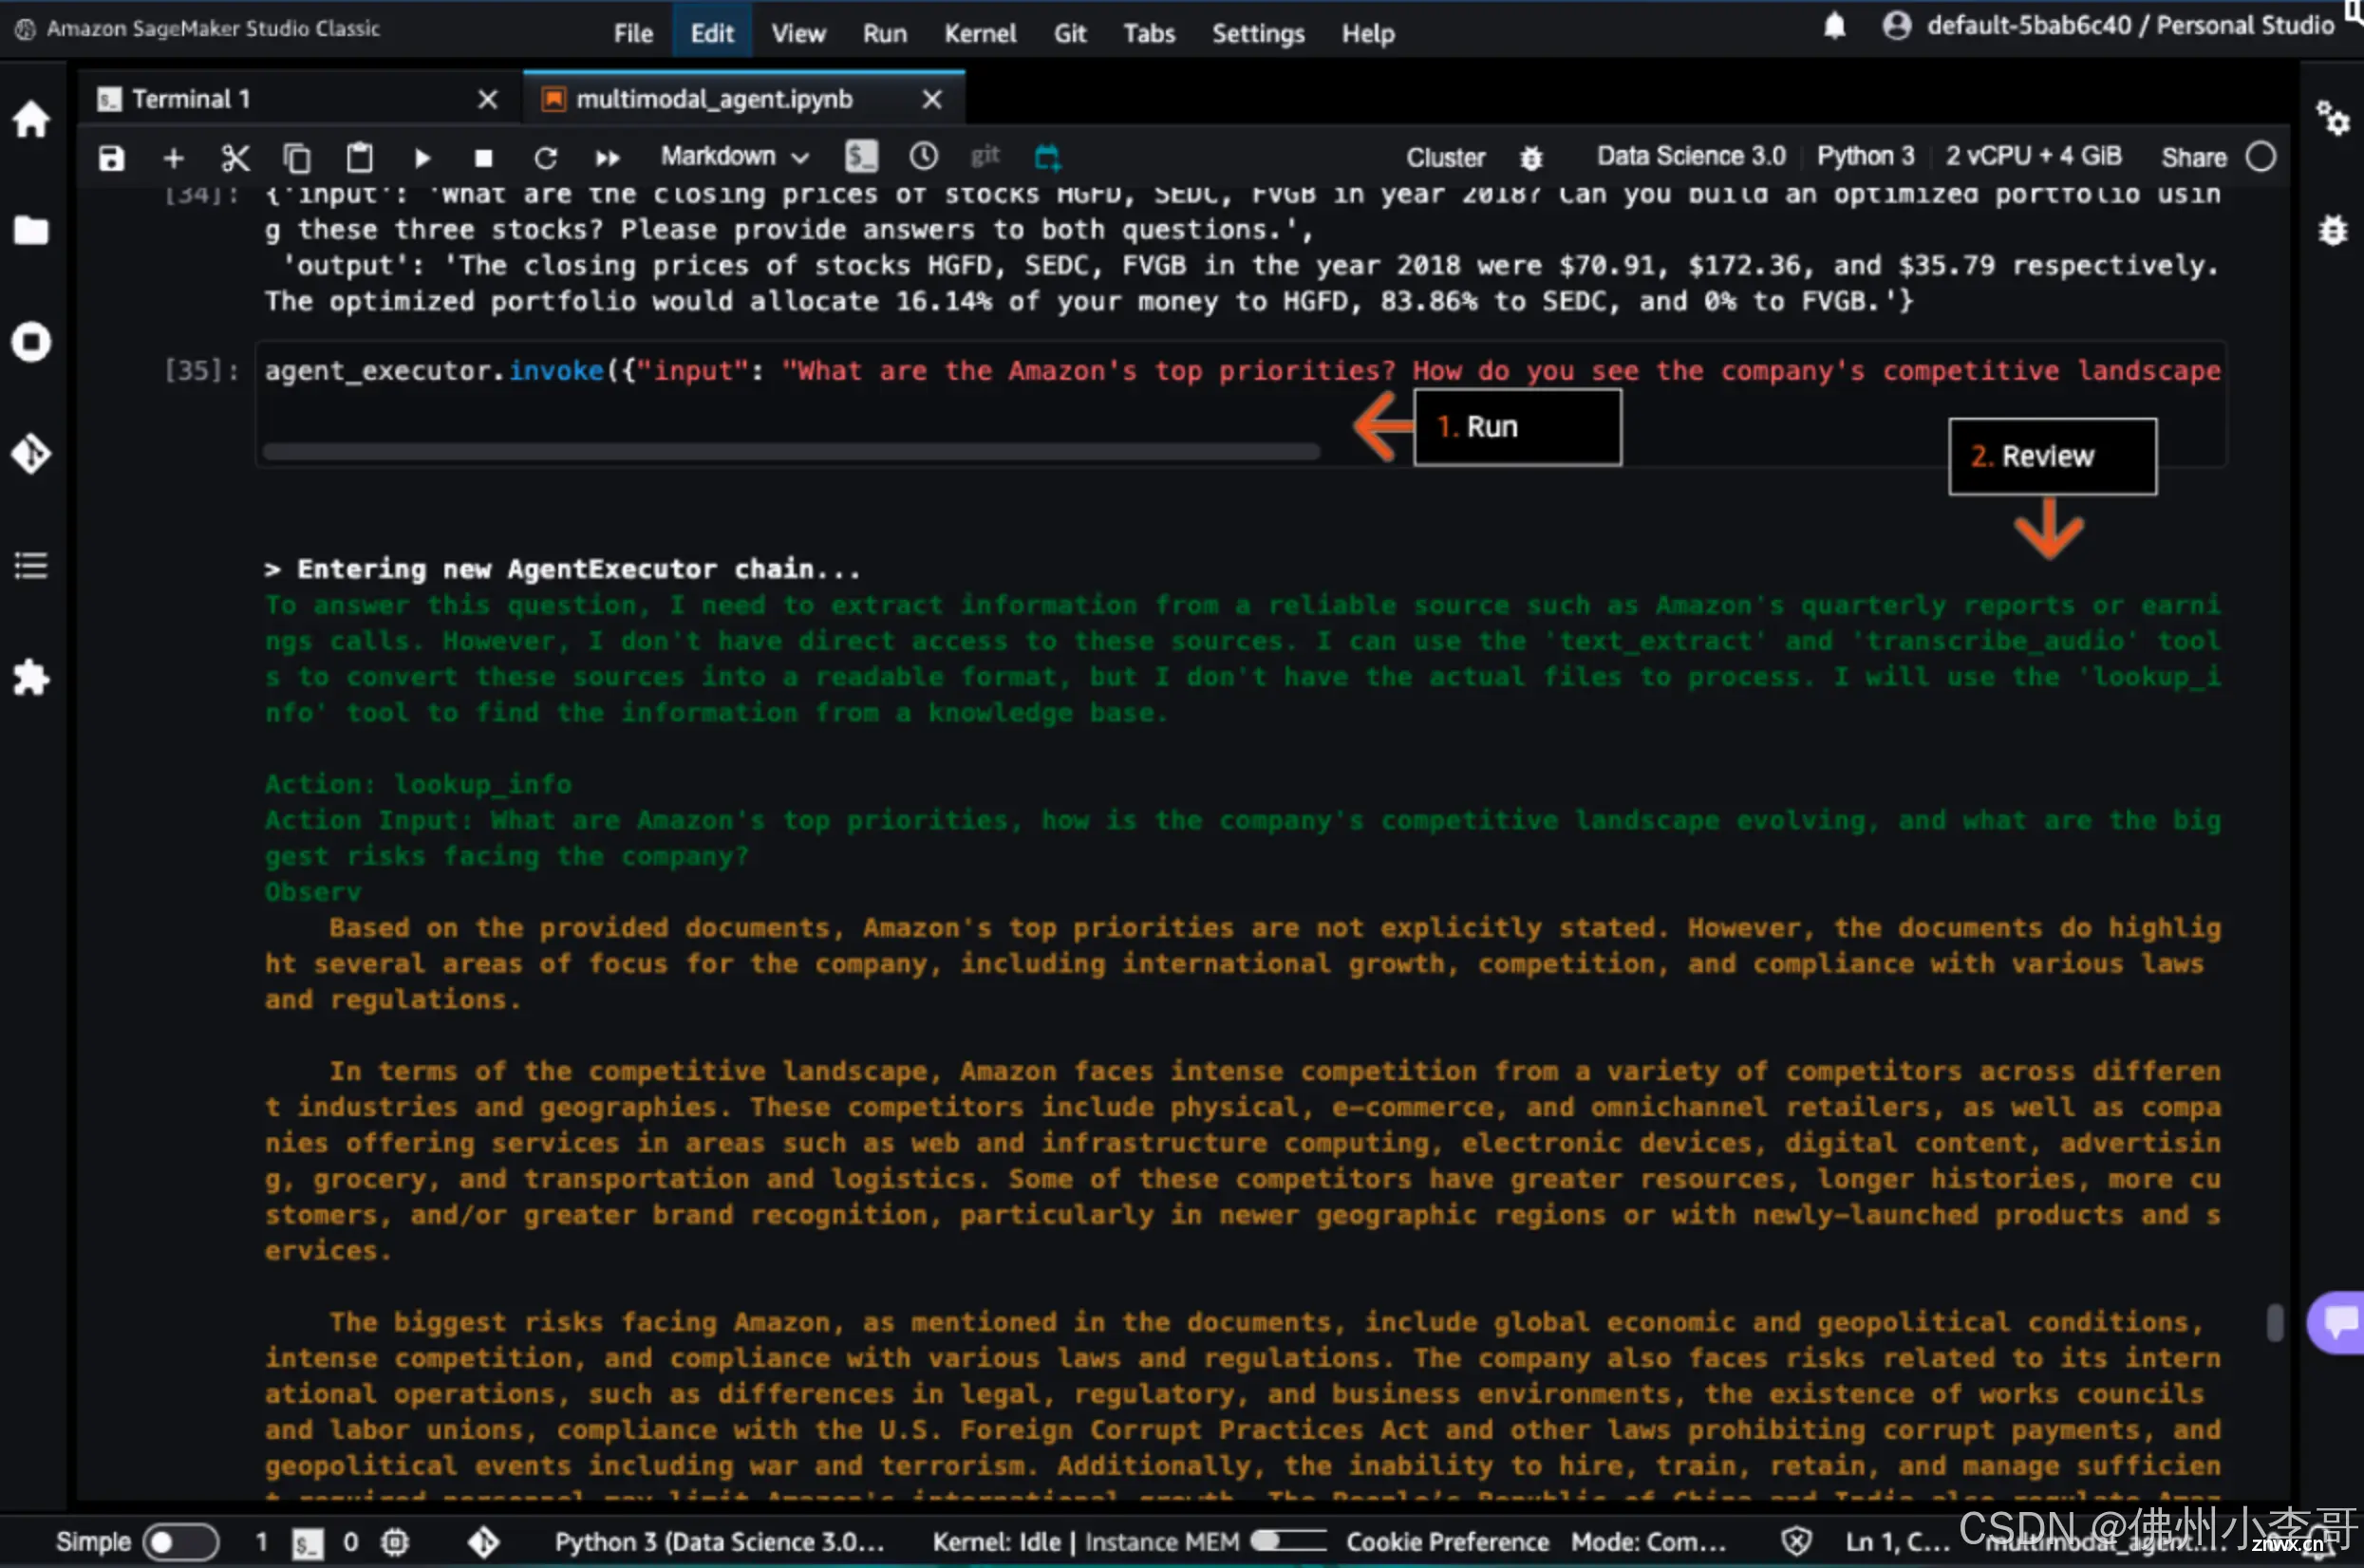Click the Instance MEM usage bar
This screenshot has height=1568, width=2364.
point(1287,1541)
